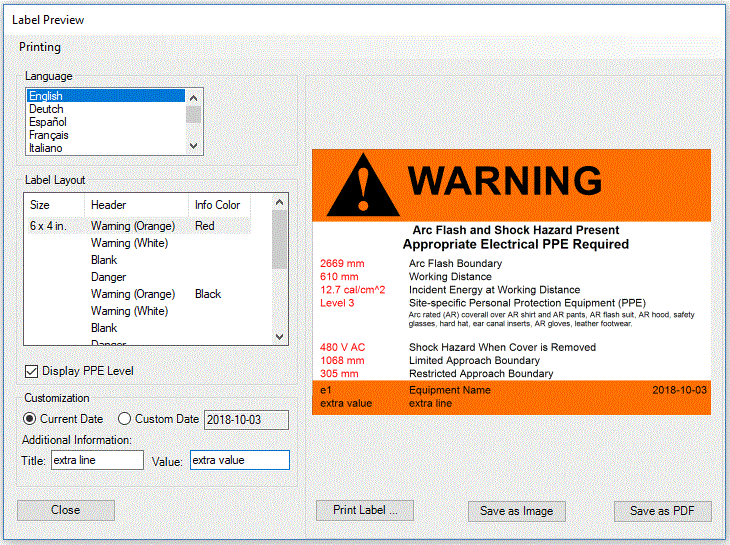The height and width of the screenshot is (545, 730).
Task: Click the 6 x 4 in. size cell
Action: (x=48, y=226)
